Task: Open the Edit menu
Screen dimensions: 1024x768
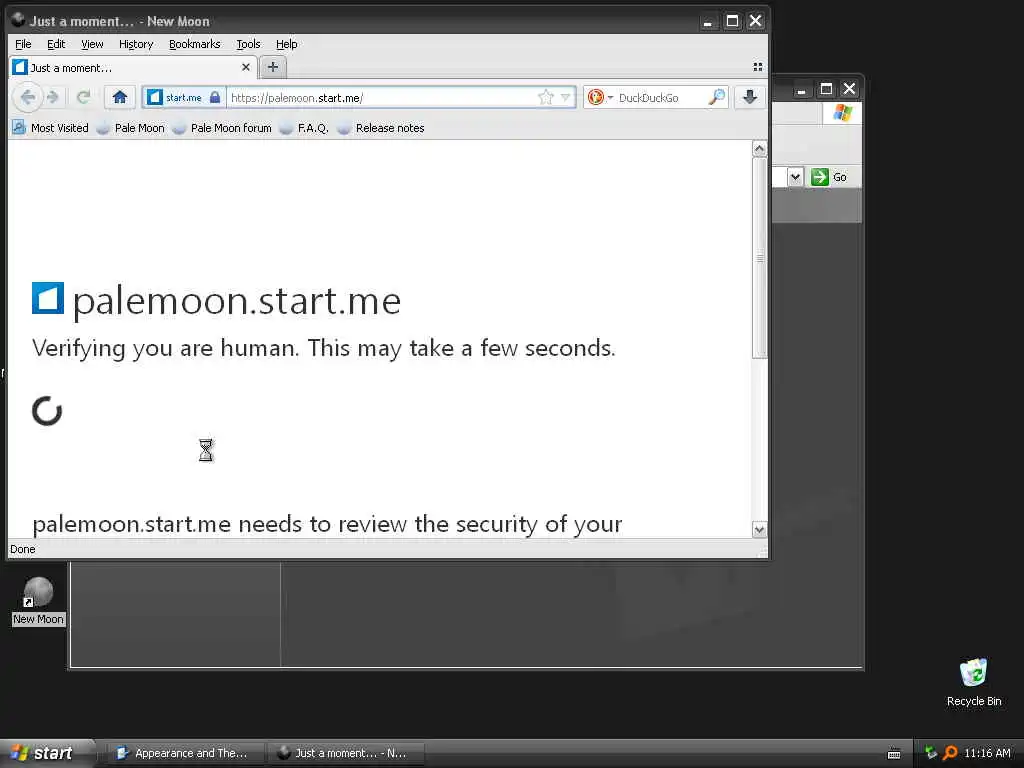Action: coord(56,44)
